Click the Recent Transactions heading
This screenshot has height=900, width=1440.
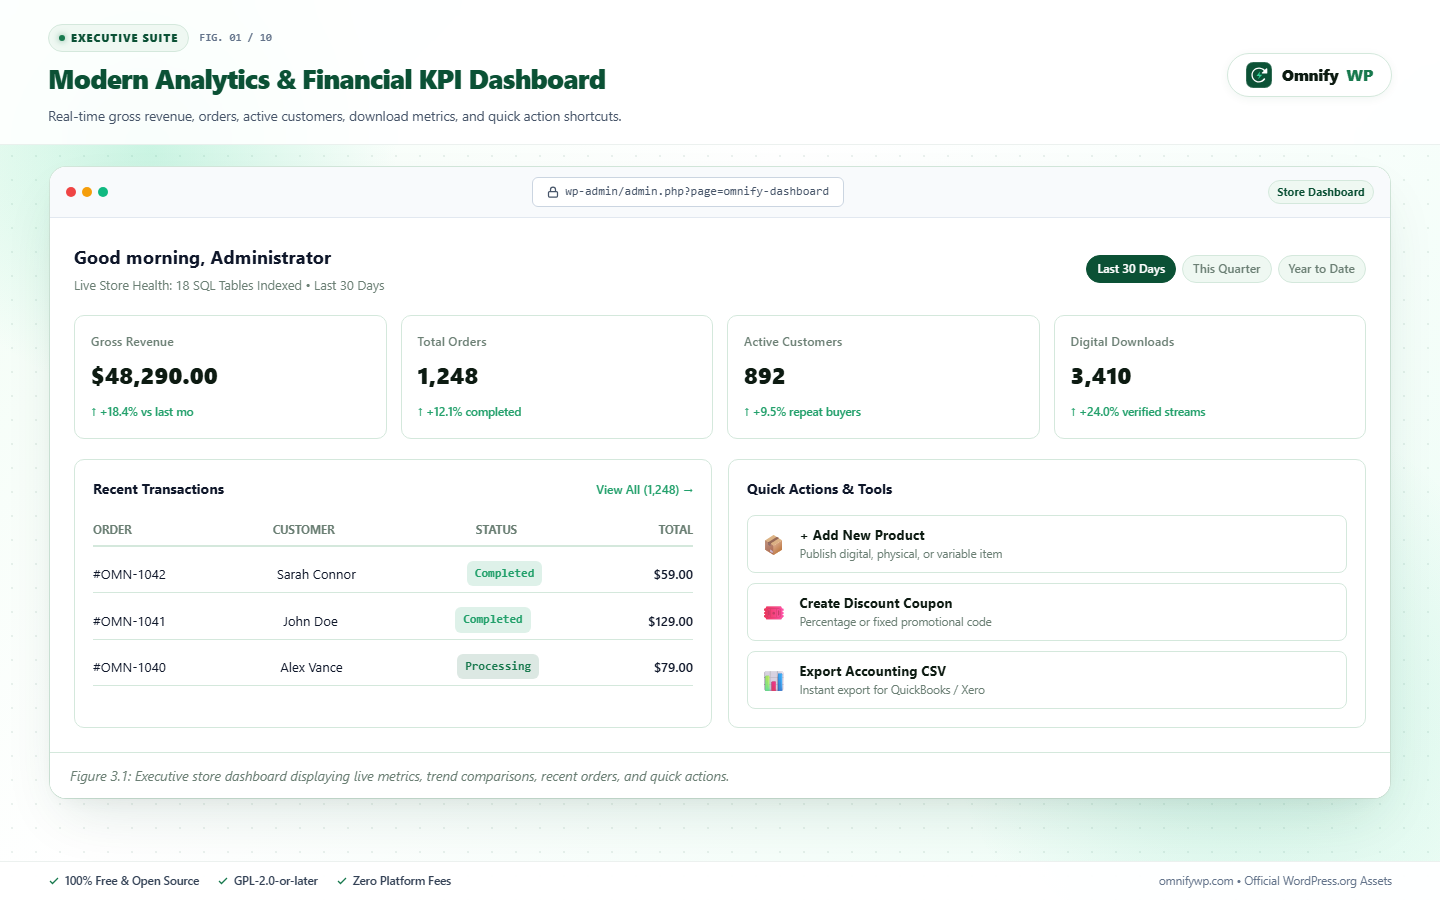[x=158, y=490]
